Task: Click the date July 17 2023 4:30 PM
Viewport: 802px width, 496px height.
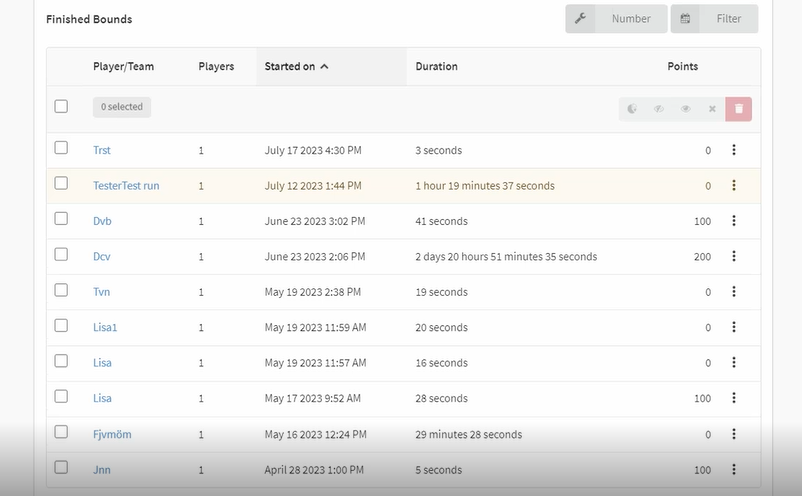Action: tap(313, 150)
